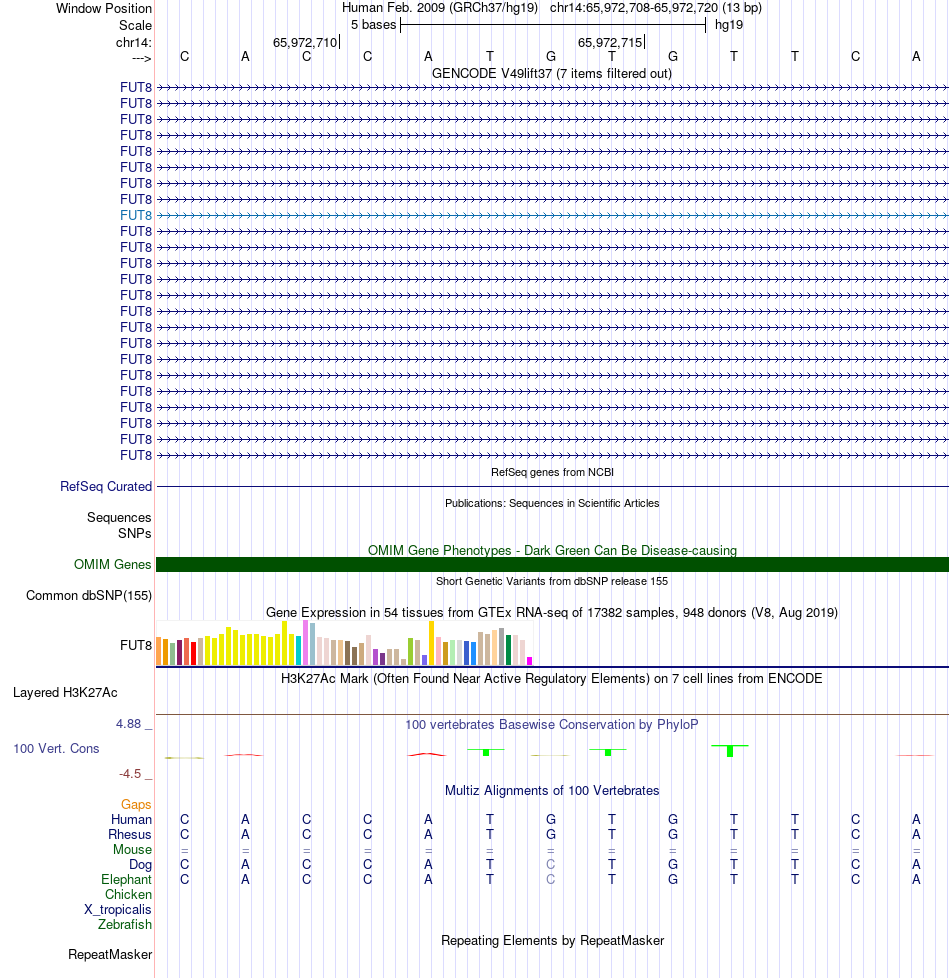Click the dark green OMIM gene bar
The width and height of the screenshot is (950, 978).
552,564
